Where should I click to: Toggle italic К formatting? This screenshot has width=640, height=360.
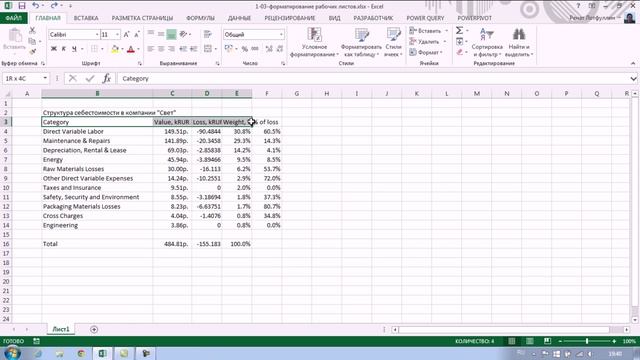coord(64,49)
